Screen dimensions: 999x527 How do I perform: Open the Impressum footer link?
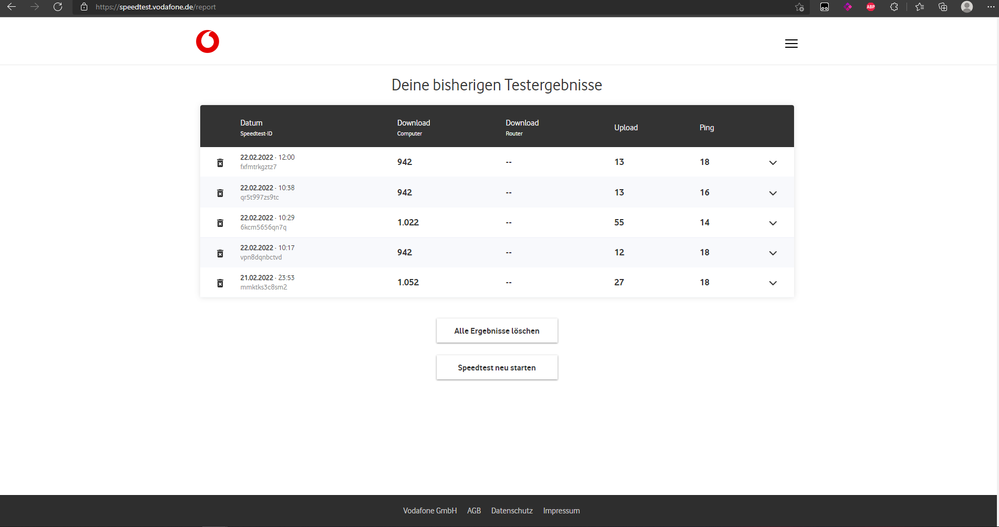[x=561, y=510]
